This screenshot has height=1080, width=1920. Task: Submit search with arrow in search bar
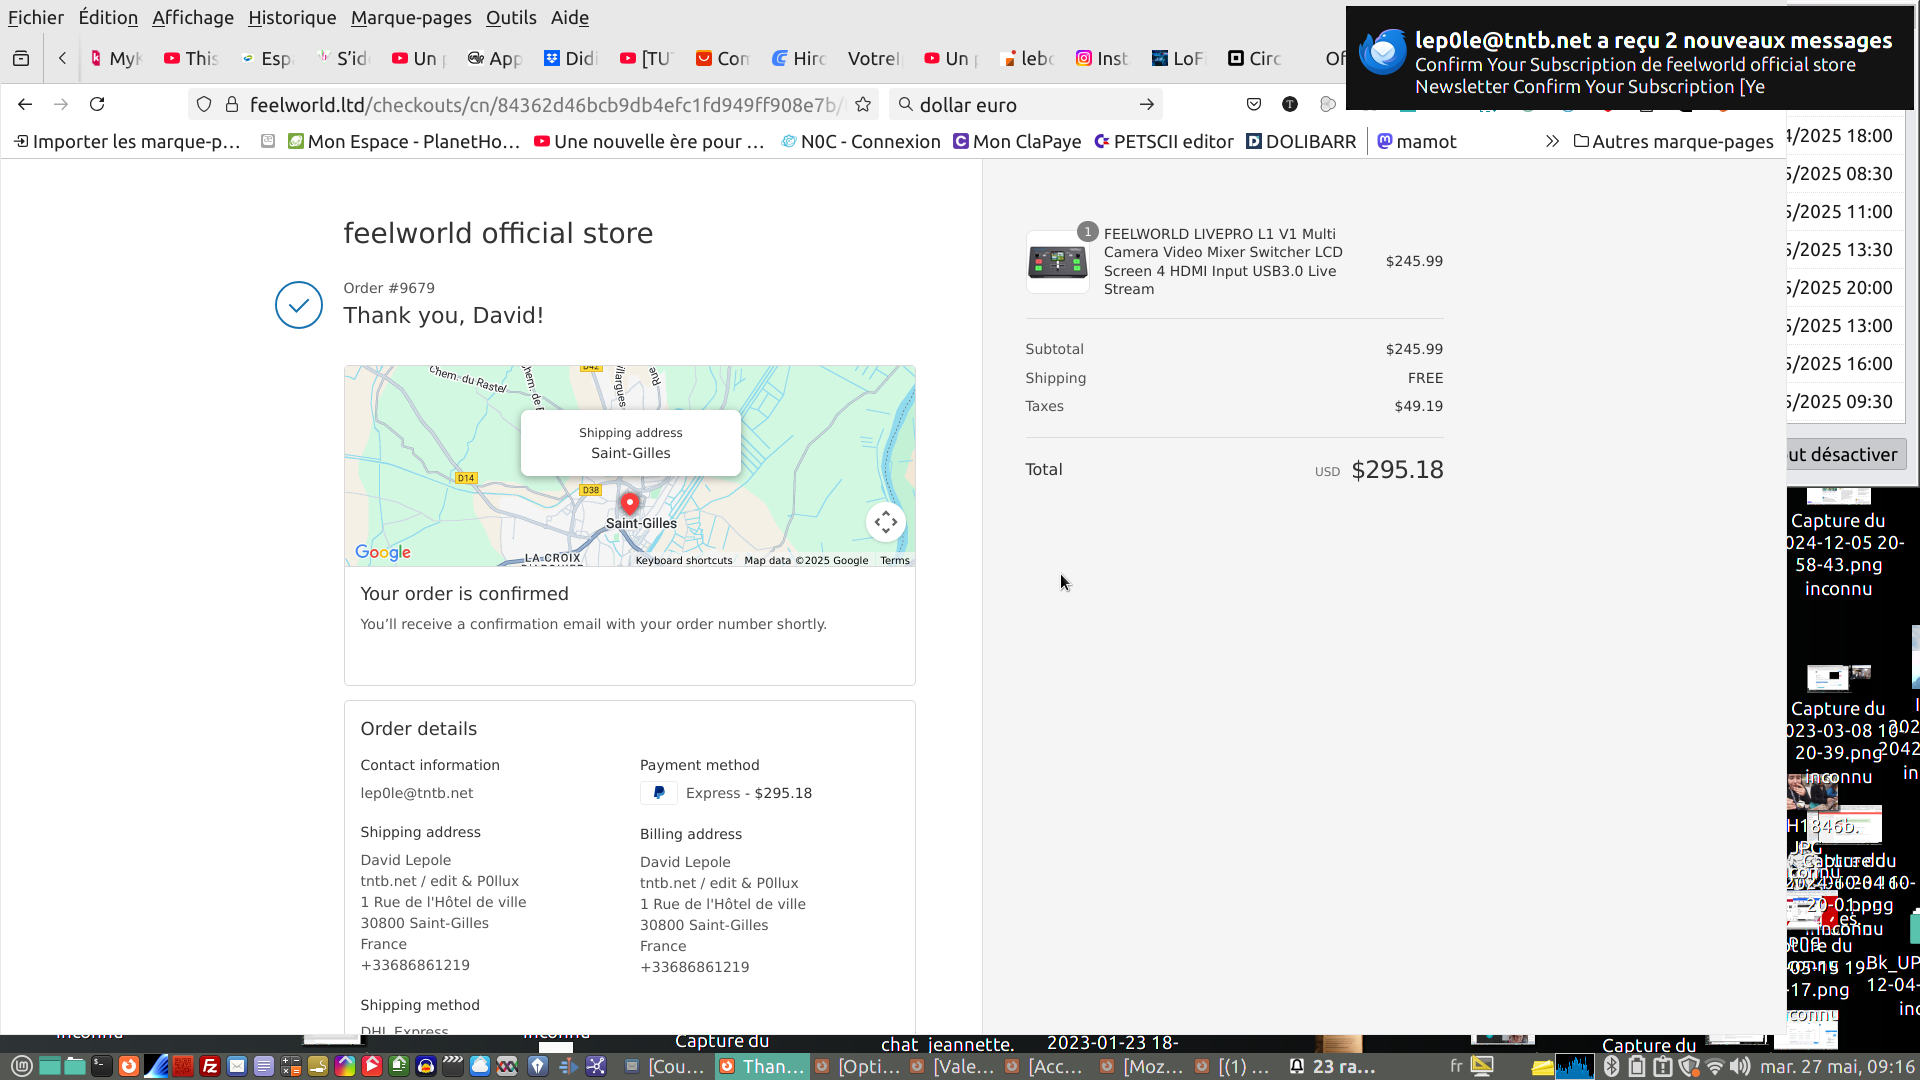coord(1146,104)
